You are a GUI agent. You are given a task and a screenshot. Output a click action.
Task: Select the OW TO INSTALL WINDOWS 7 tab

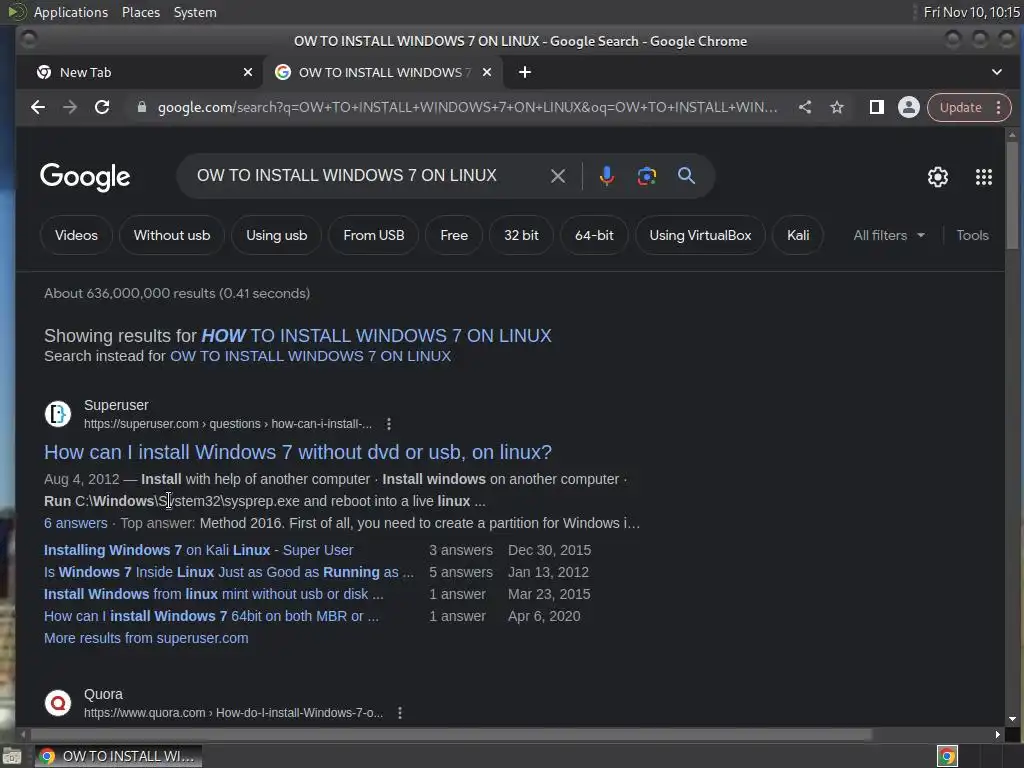click(x=383, y=72)
